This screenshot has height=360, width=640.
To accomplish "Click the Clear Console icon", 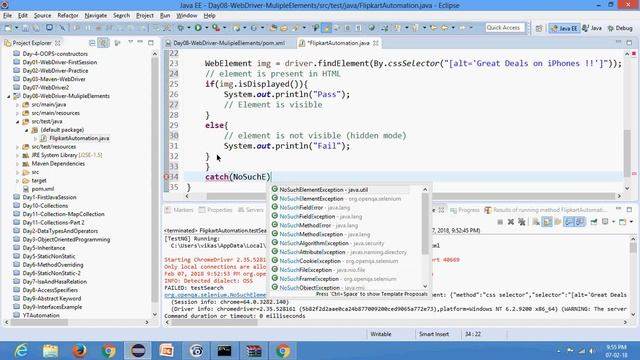I will [x=536, y=222].
